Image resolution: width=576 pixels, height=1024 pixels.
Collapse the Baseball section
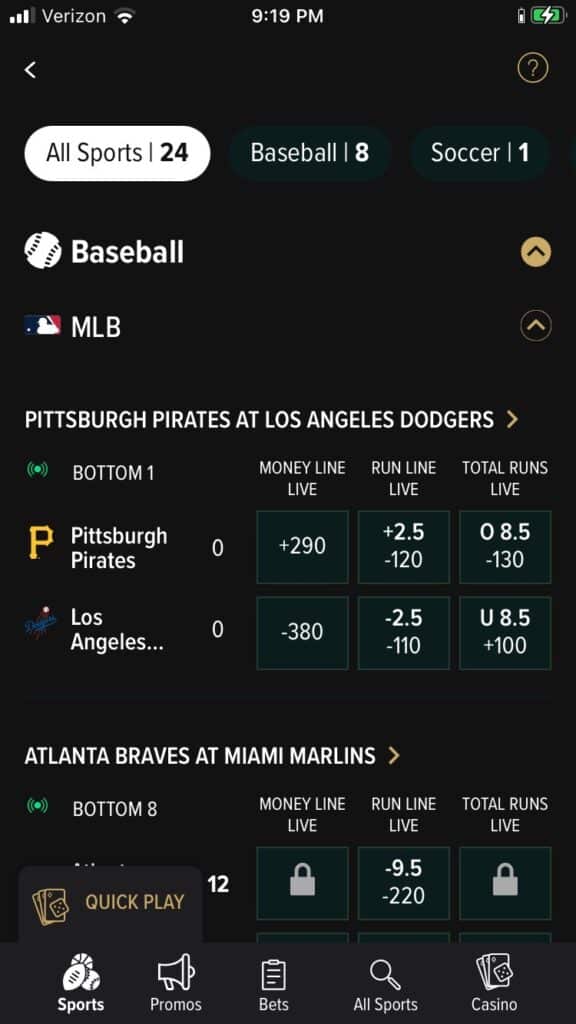536,252
